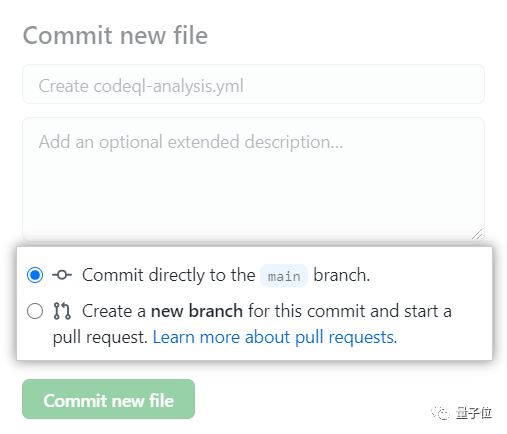This screenshot has width=507, height=434.
Task: Click the pull request branch icon
Action: pos(62,311)
